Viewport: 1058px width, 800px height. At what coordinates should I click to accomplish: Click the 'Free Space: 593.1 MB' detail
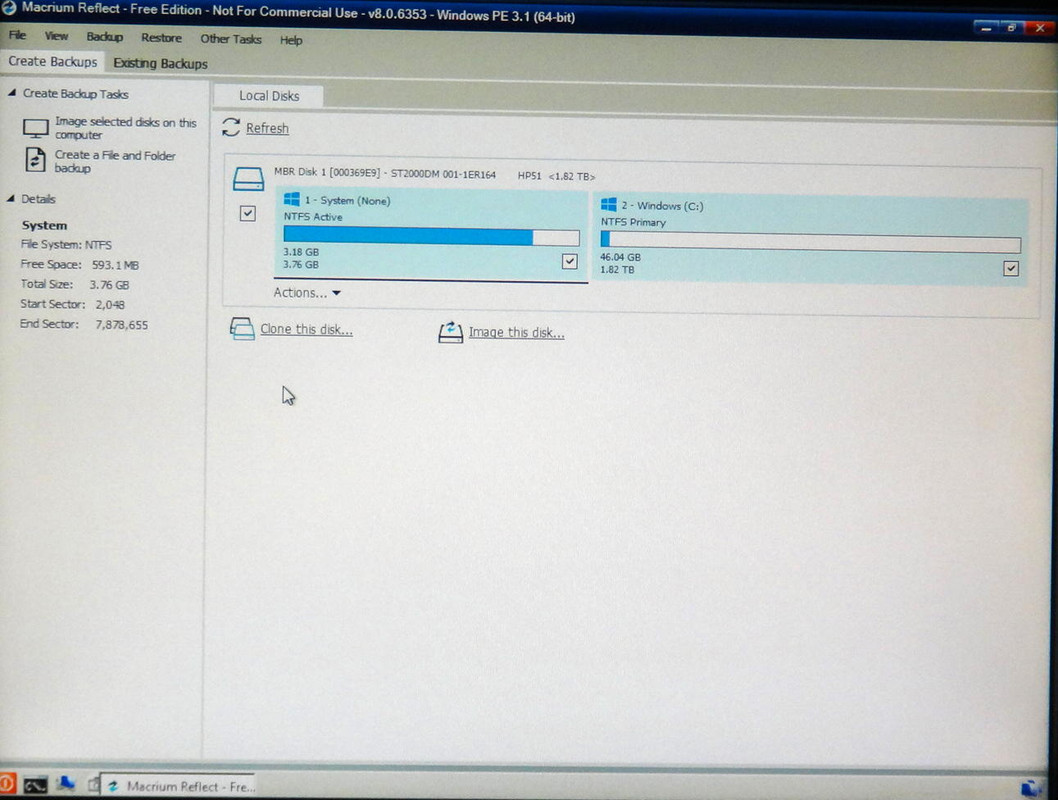click(x=80, y=264)
